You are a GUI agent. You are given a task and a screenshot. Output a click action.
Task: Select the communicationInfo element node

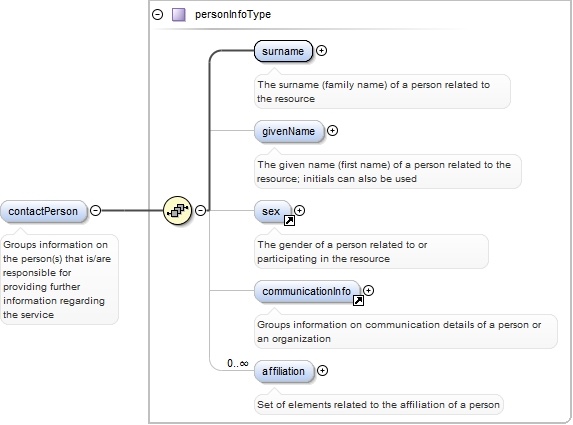pyautogui.click(x=307, y=291)
